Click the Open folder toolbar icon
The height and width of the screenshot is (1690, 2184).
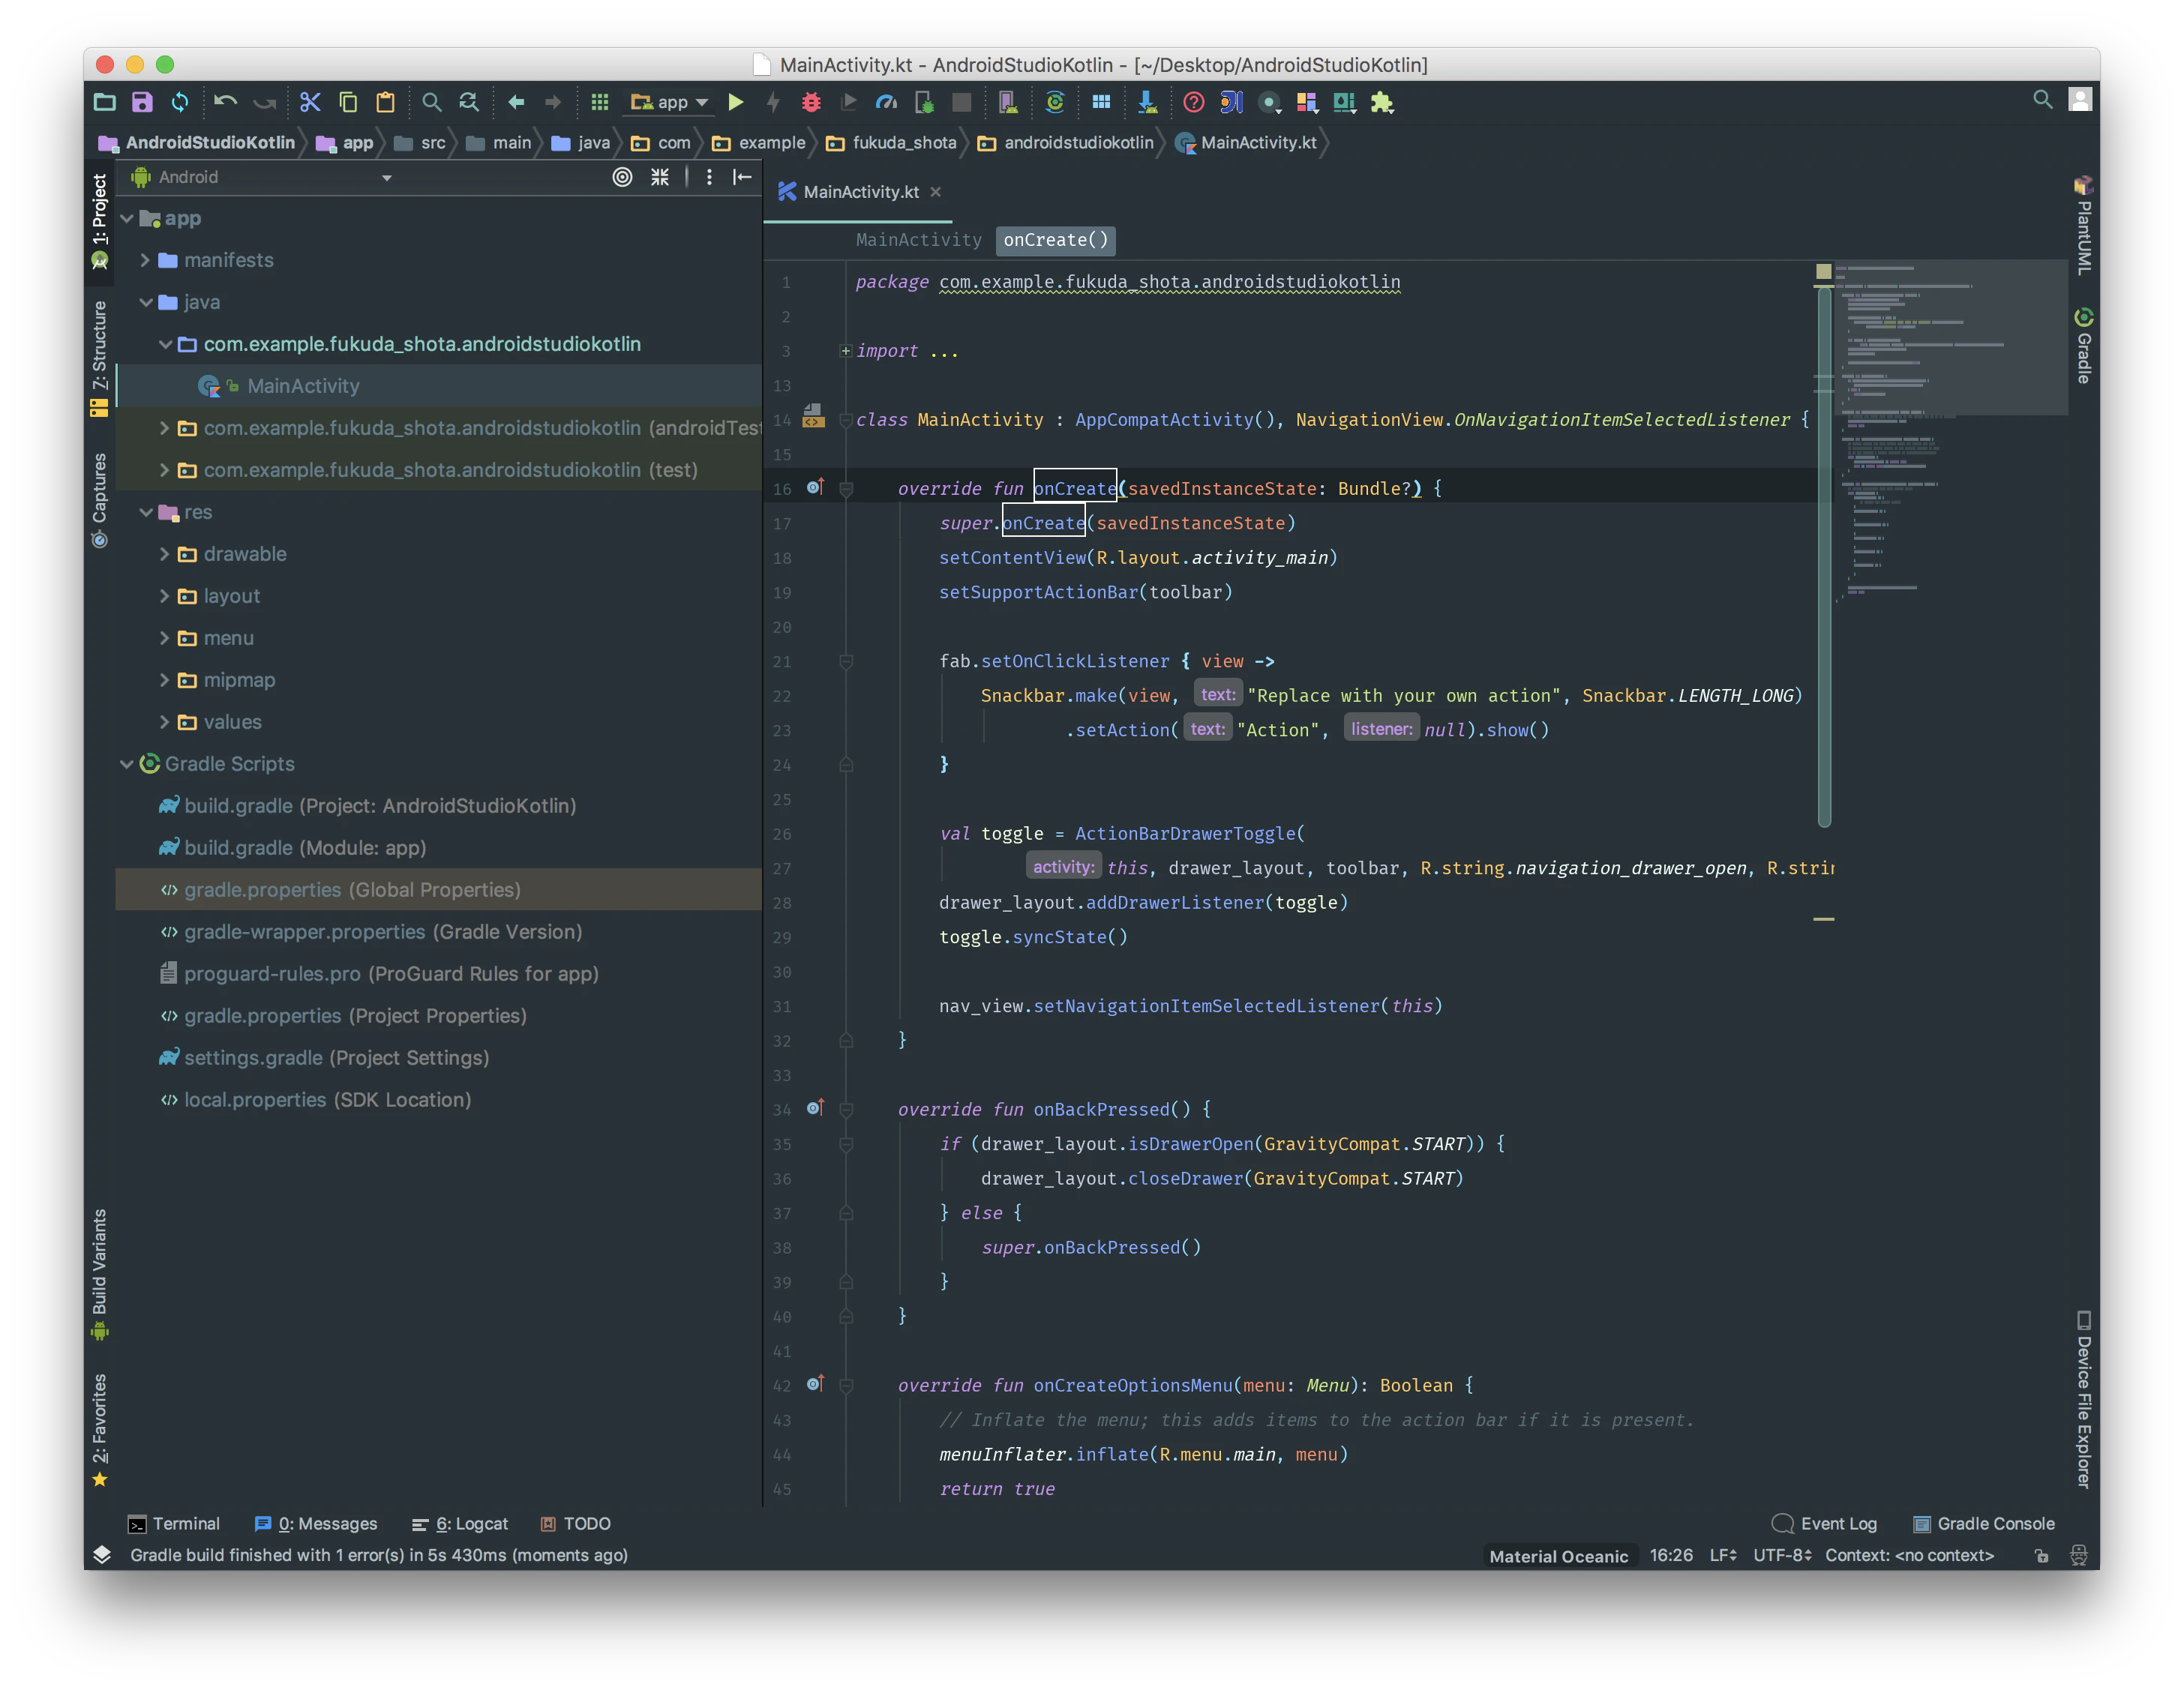click(x=105, y=102)
